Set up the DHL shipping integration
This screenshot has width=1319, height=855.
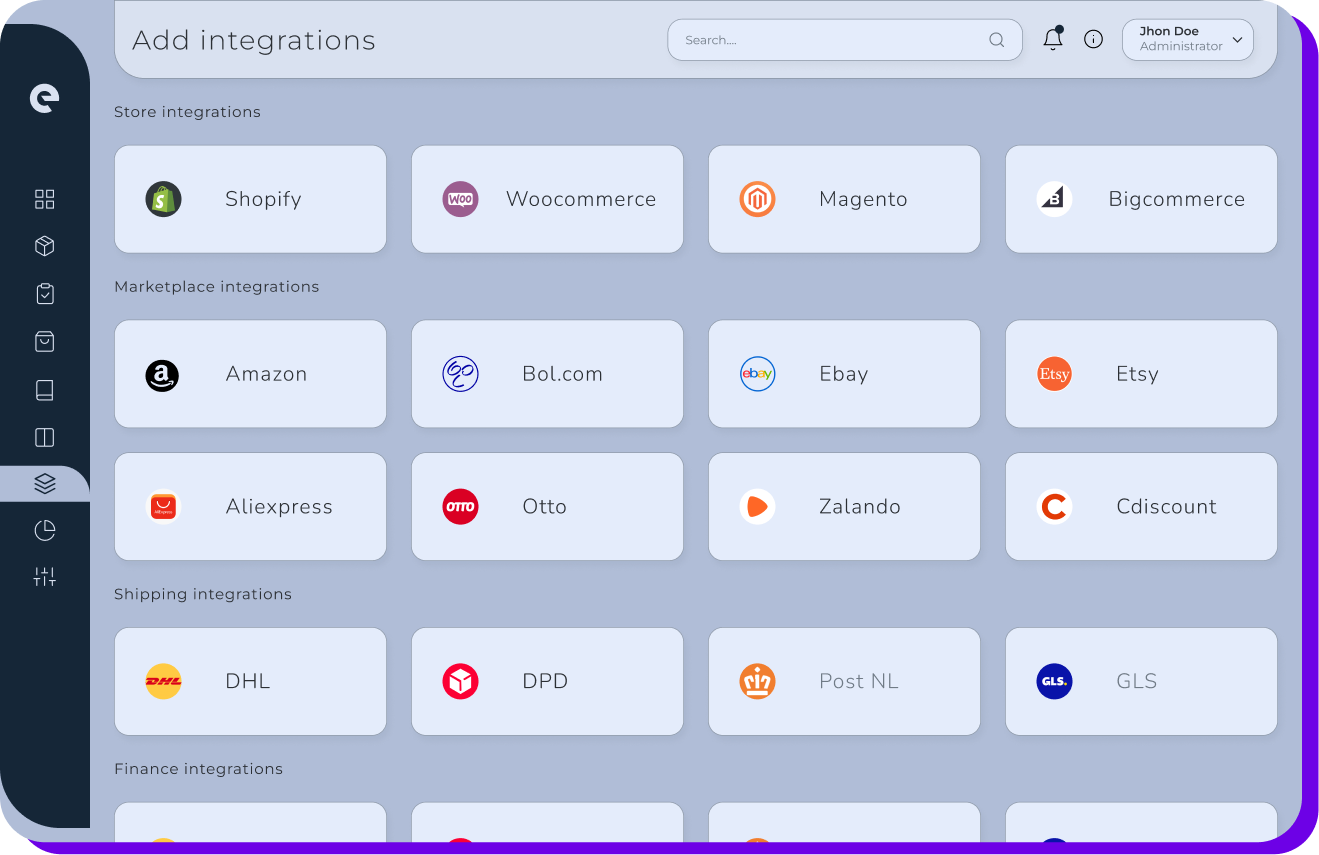click(250, 681)
